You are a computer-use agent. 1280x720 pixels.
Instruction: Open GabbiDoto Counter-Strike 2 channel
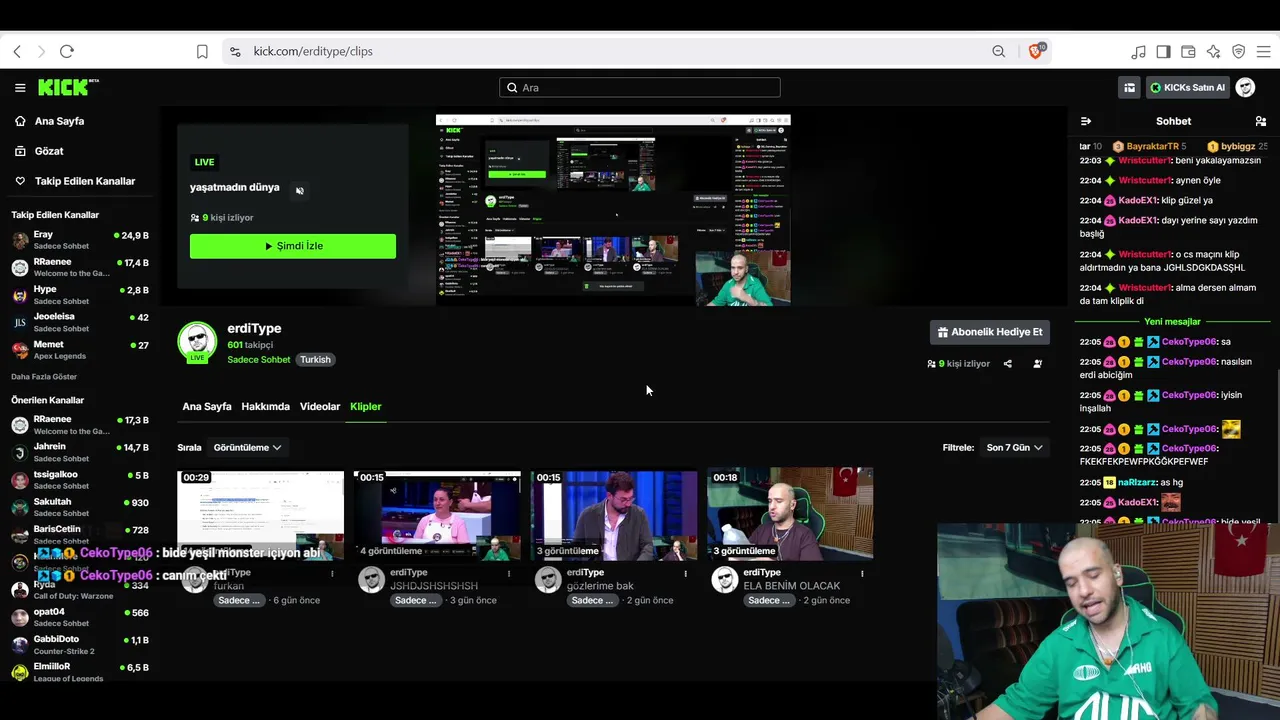coord(80,645)
